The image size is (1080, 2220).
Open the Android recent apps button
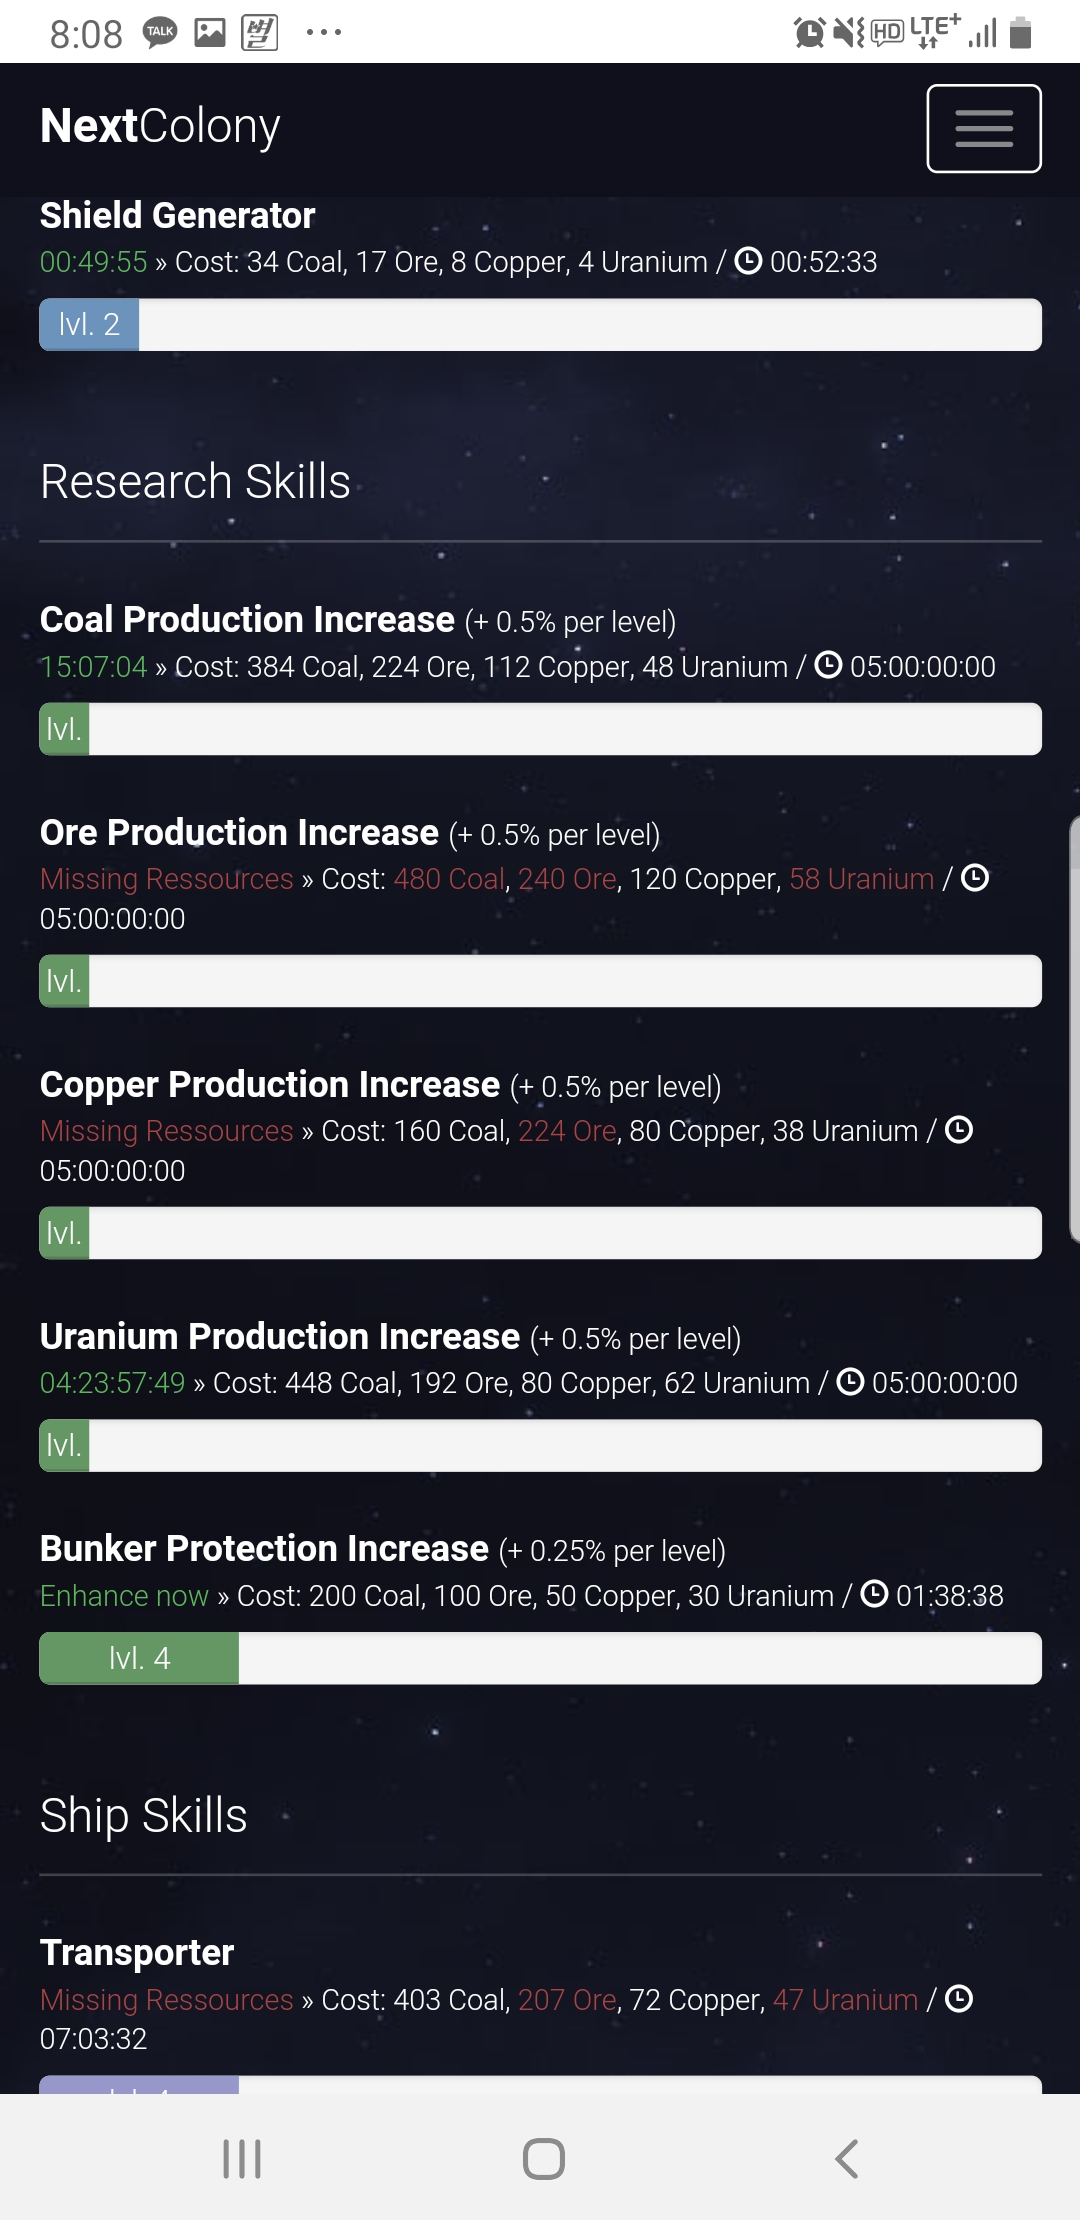click(242, 2159)
